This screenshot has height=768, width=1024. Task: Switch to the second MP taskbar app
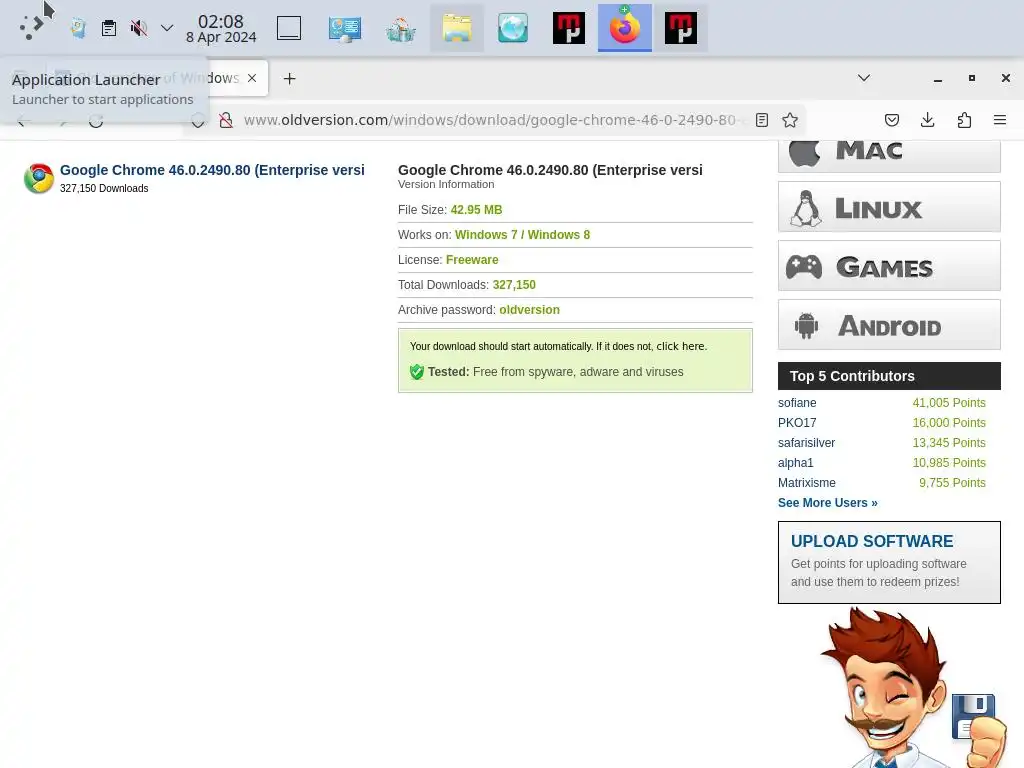[x=680, y=28]
